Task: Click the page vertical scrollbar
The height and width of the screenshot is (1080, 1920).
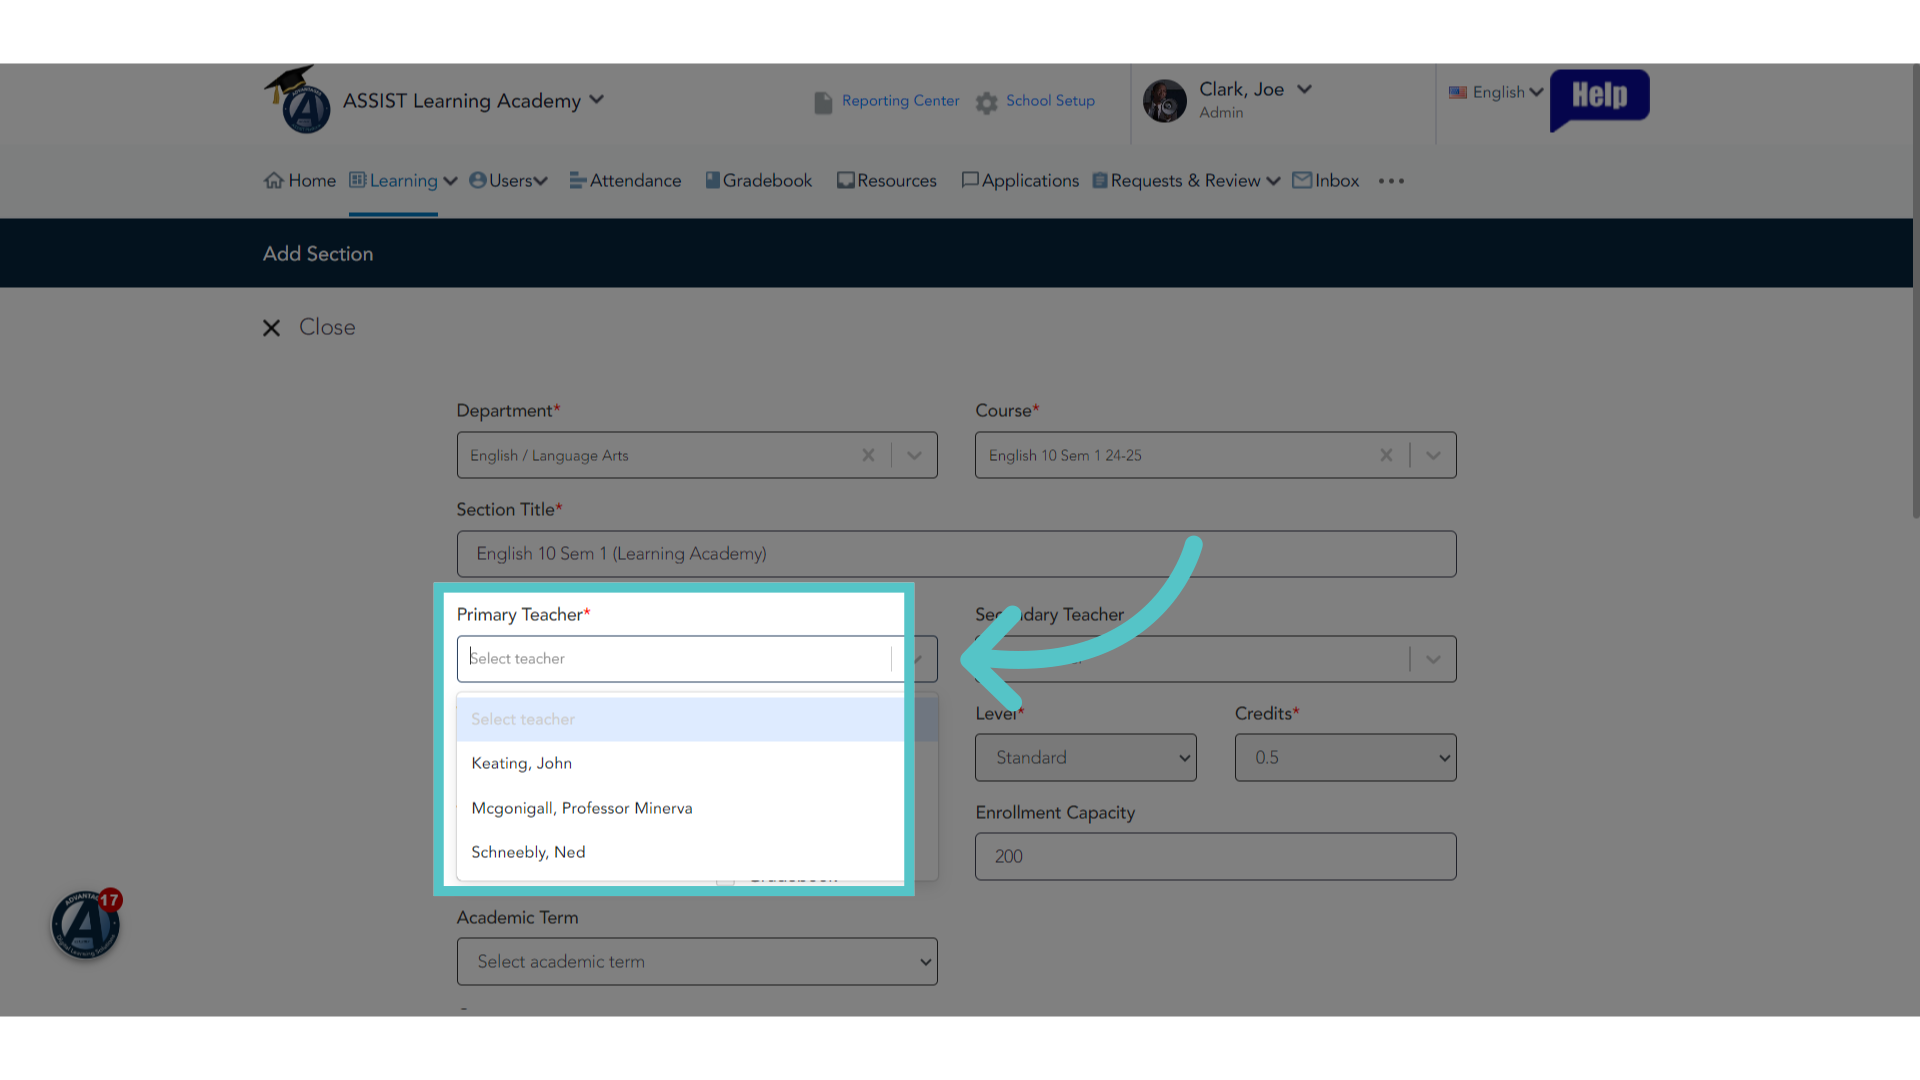Action: coord(1916,290)
